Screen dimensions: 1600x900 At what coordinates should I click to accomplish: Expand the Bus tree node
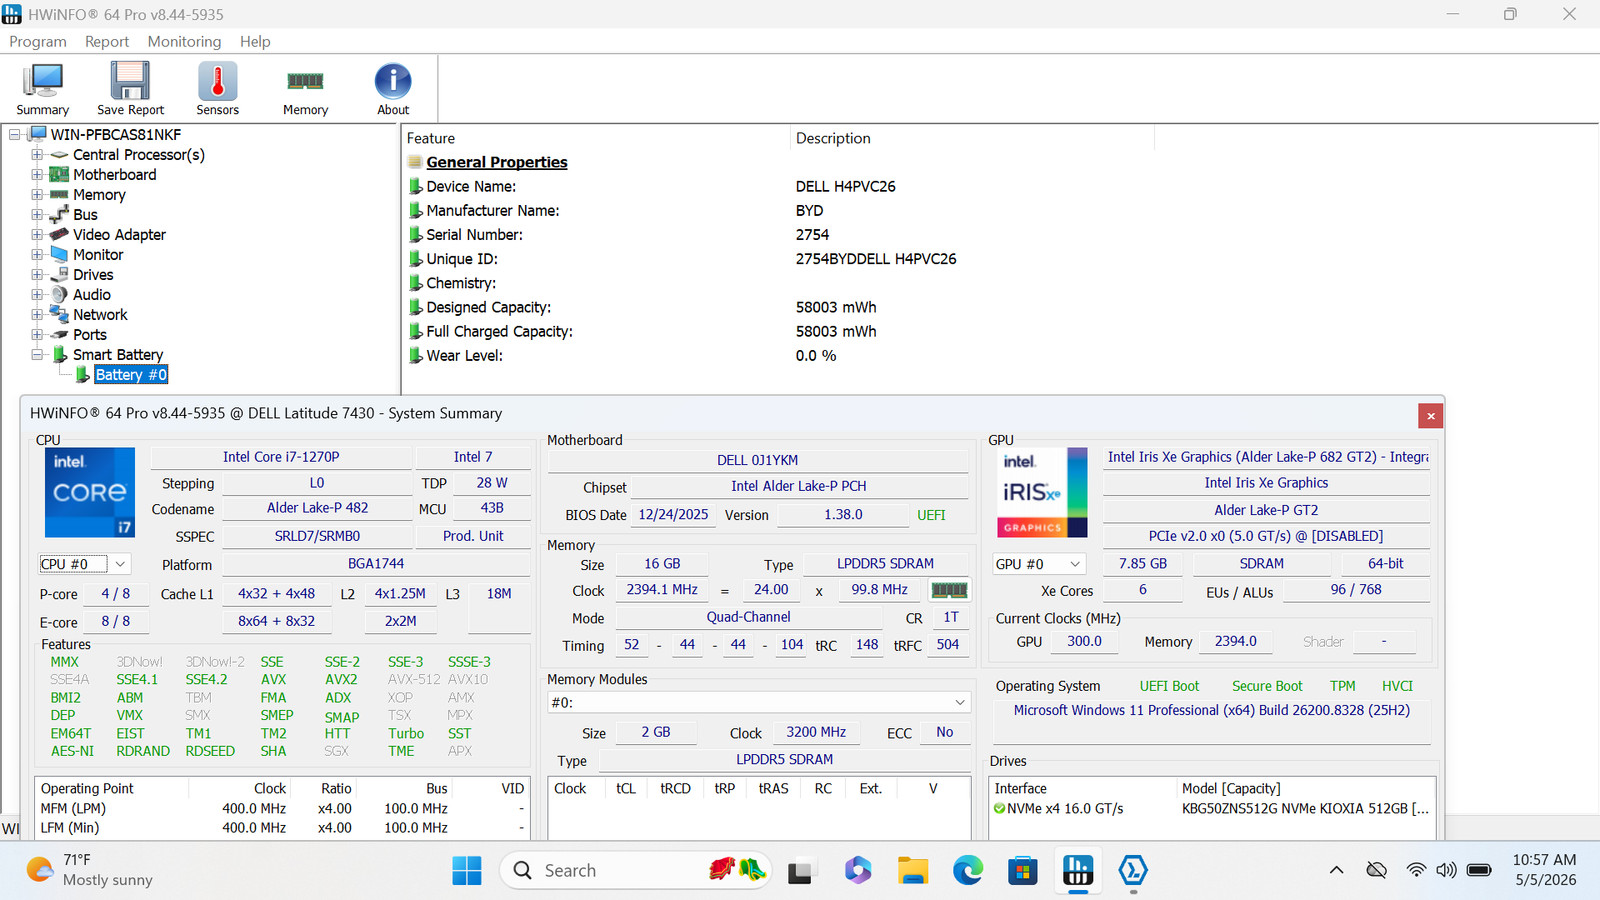tap(37, 215)
